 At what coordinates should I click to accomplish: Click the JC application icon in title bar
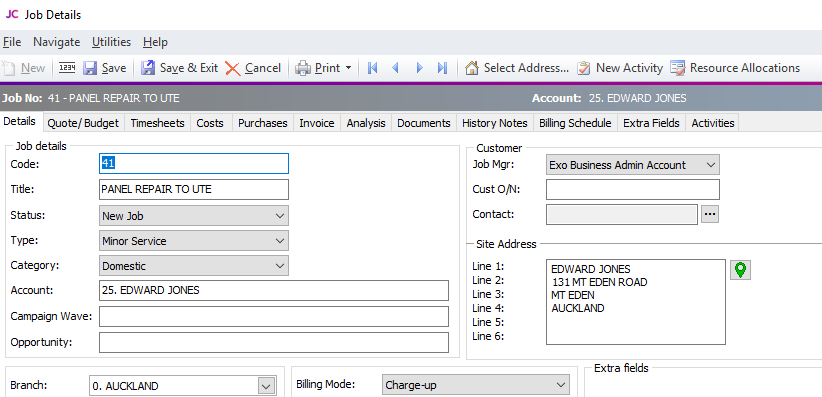coord(12,15)
